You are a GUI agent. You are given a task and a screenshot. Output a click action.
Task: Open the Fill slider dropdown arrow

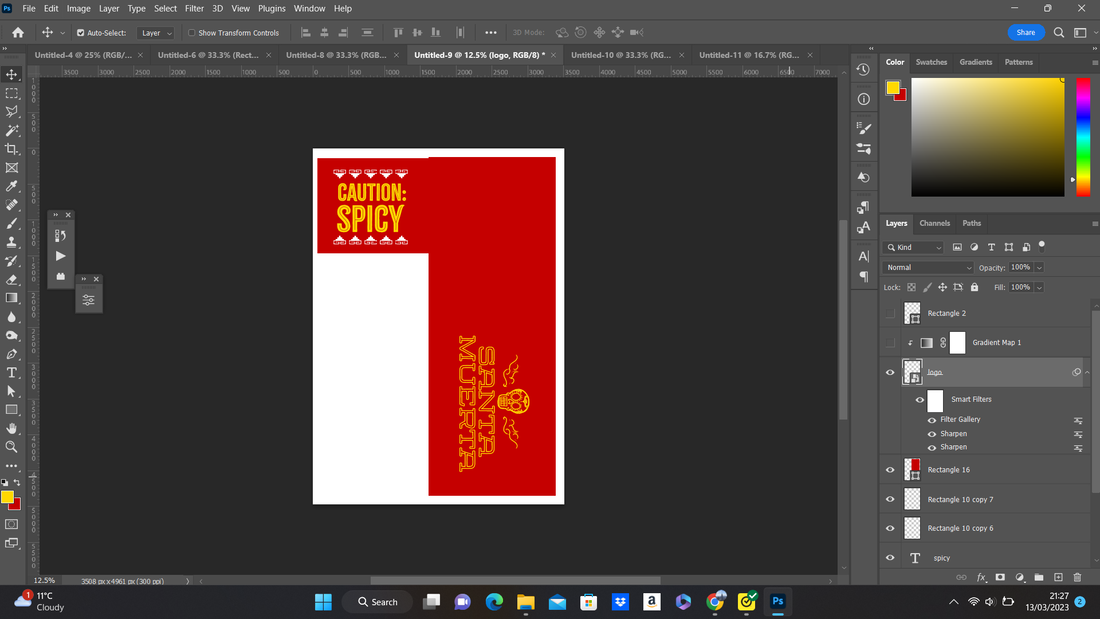[1039, 287]
